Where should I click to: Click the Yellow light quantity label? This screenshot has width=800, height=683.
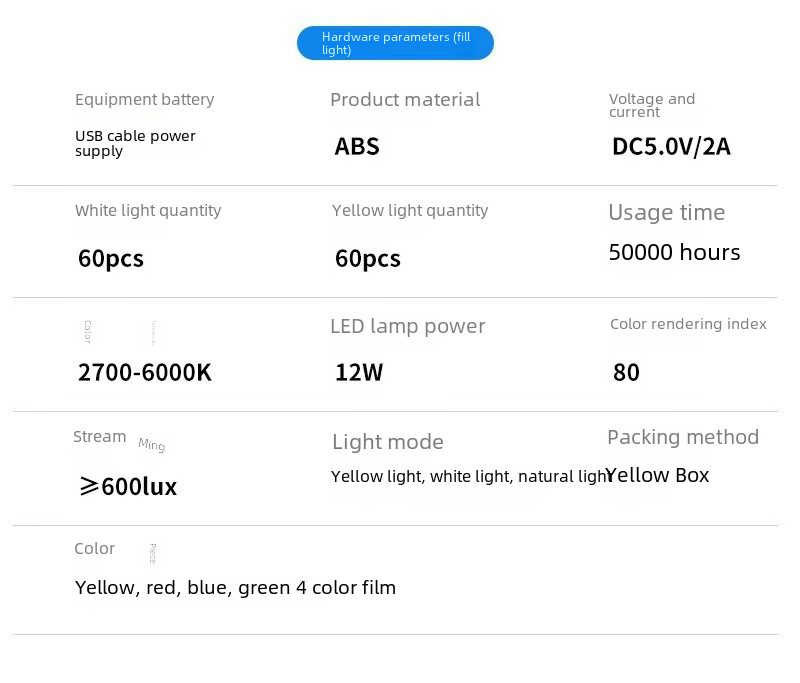click(410, 211)
